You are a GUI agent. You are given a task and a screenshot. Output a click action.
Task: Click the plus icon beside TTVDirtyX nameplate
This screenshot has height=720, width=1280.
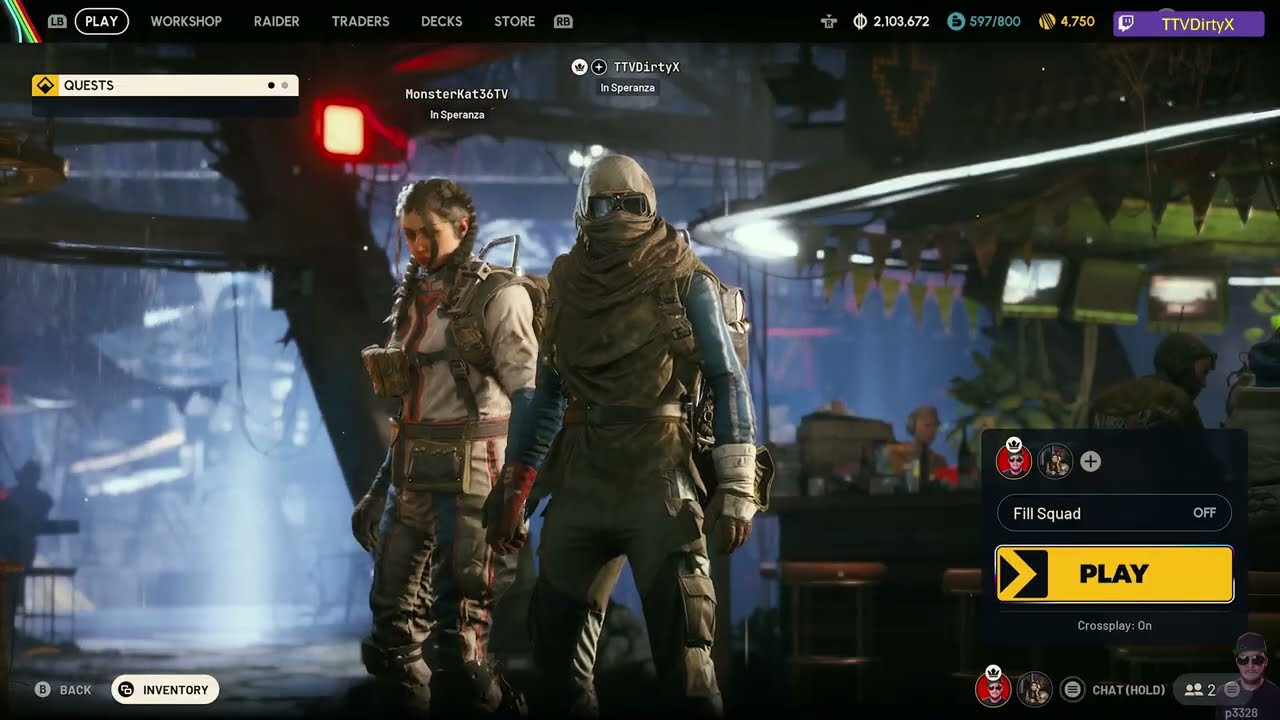(599, 67)
